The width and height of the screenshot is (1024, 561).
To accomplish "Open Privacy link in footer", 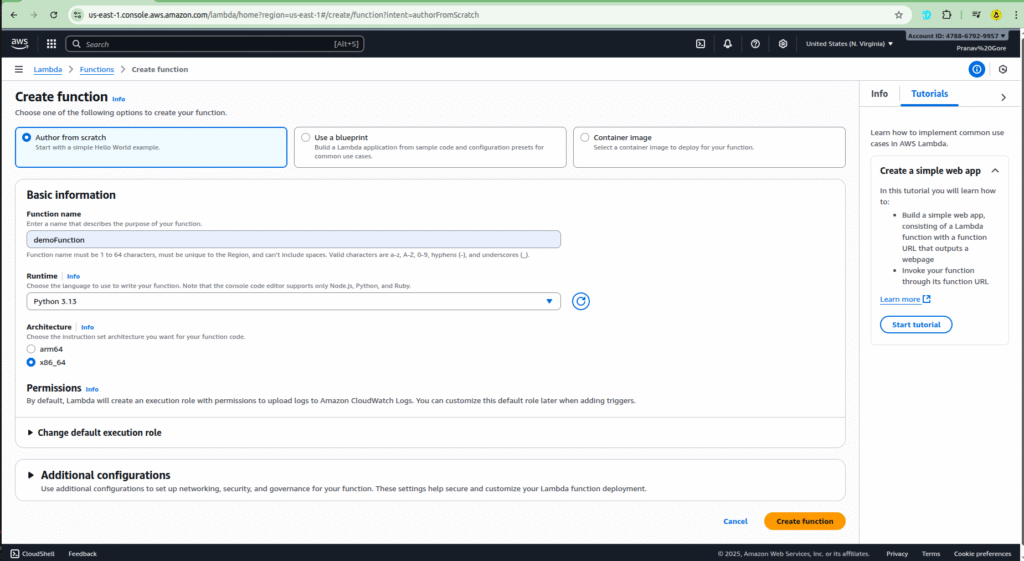I will pos(897,553).
